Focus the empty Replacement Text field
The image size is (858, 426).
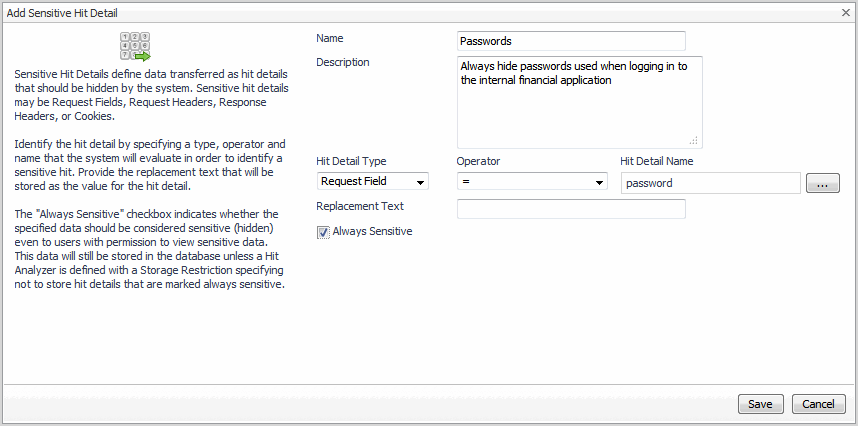(x=570, y=208)
